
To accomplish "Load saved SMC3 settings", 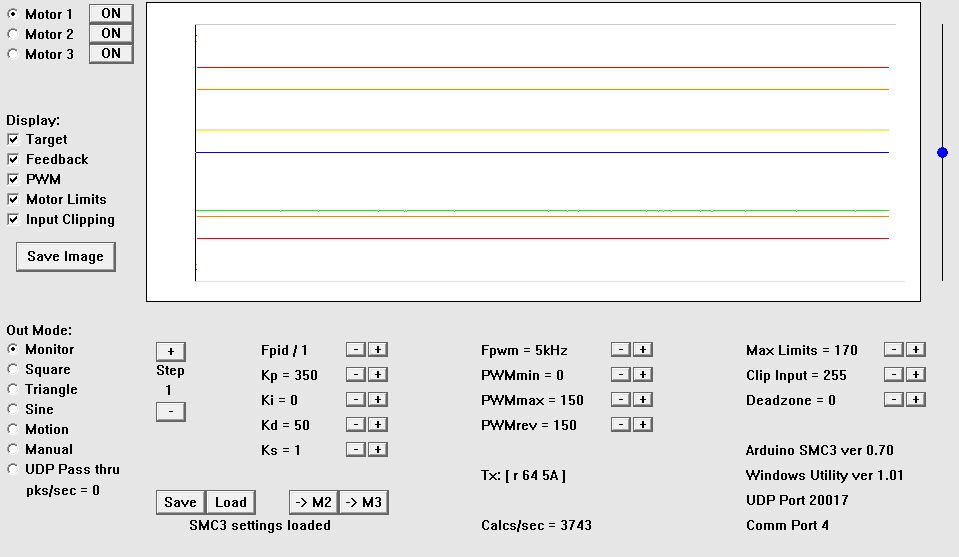I will (x=230, y=502).
